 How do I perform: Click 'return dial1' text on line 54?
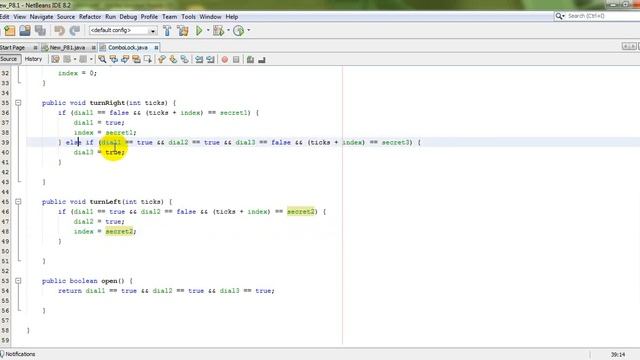[x=82, y=291]
